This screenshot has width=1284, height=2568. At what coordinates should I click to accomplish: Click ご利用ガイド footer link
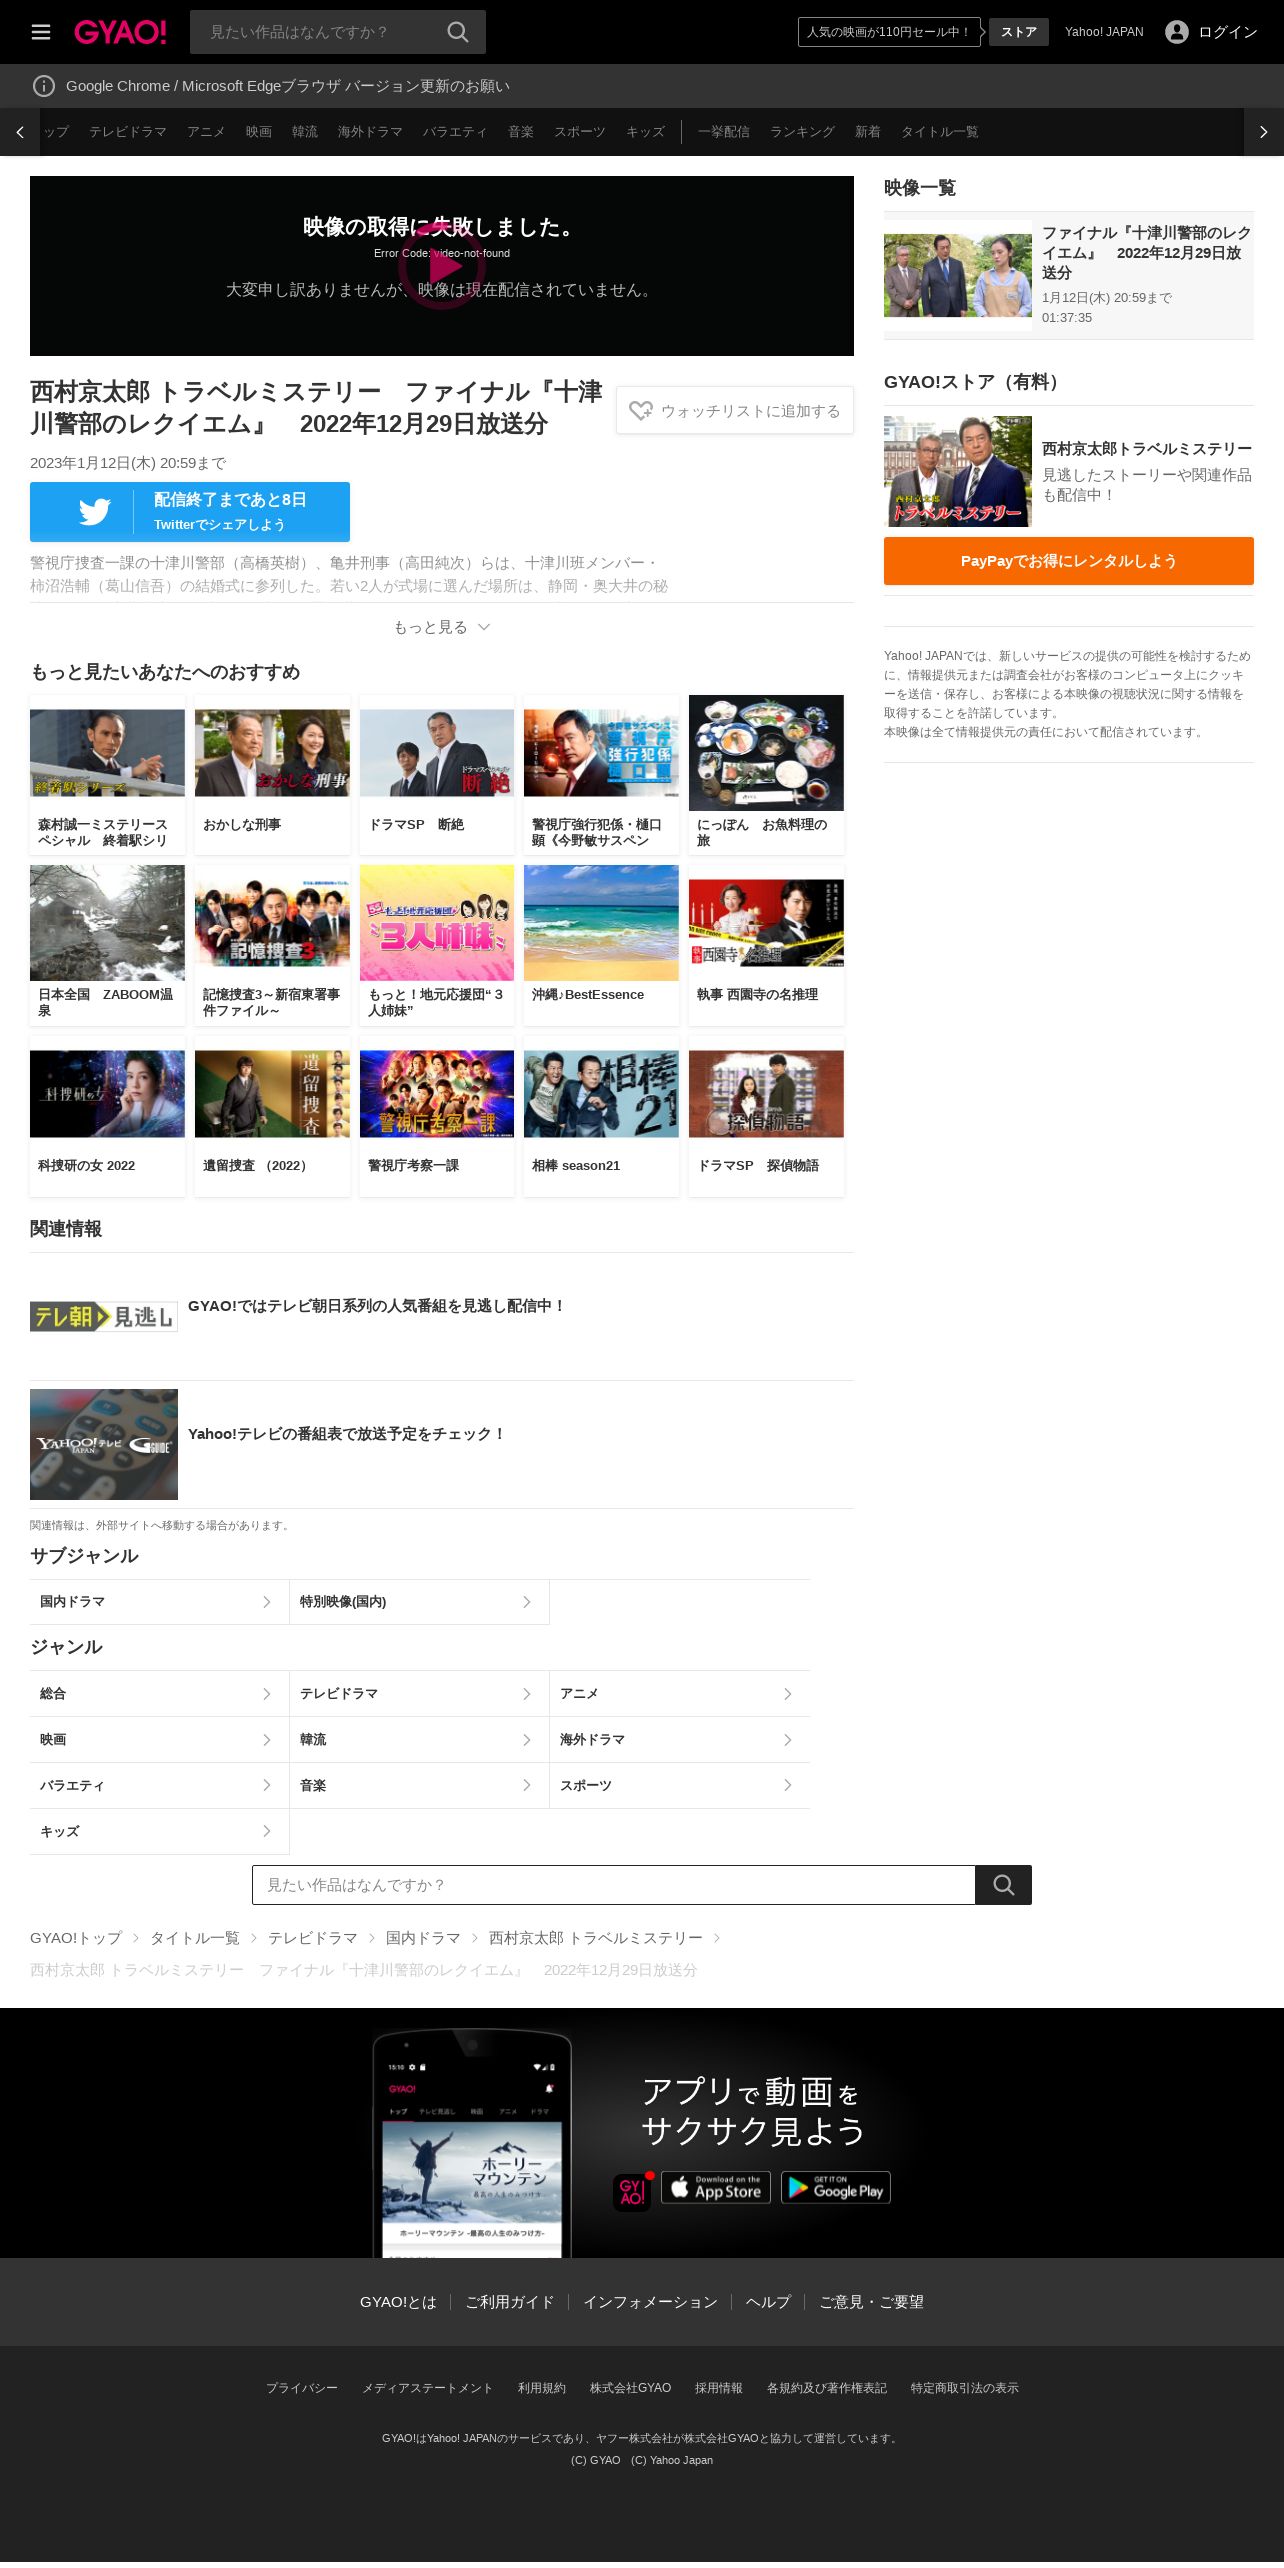click(x=510, y=2302)
